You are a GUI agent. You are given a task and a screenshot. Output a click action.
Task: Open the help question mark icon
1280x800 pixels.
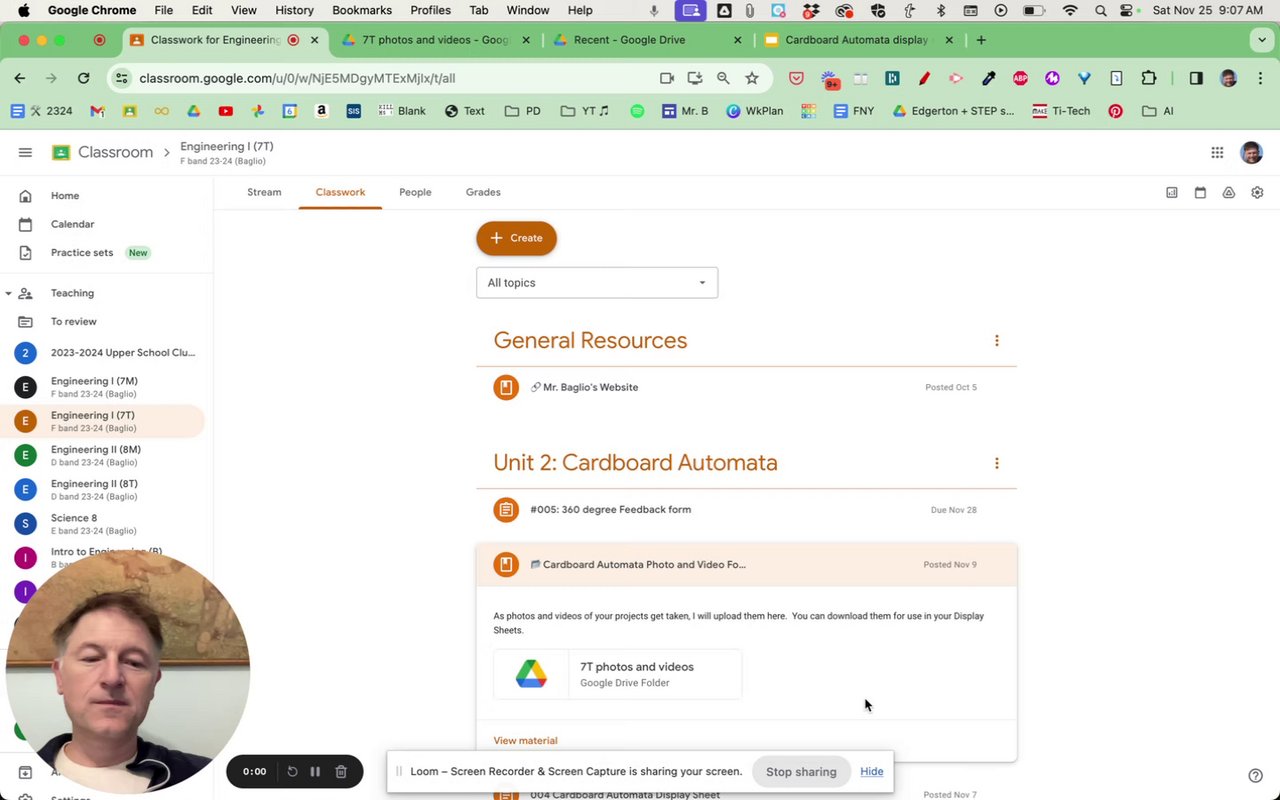(x=1255, y=775)
